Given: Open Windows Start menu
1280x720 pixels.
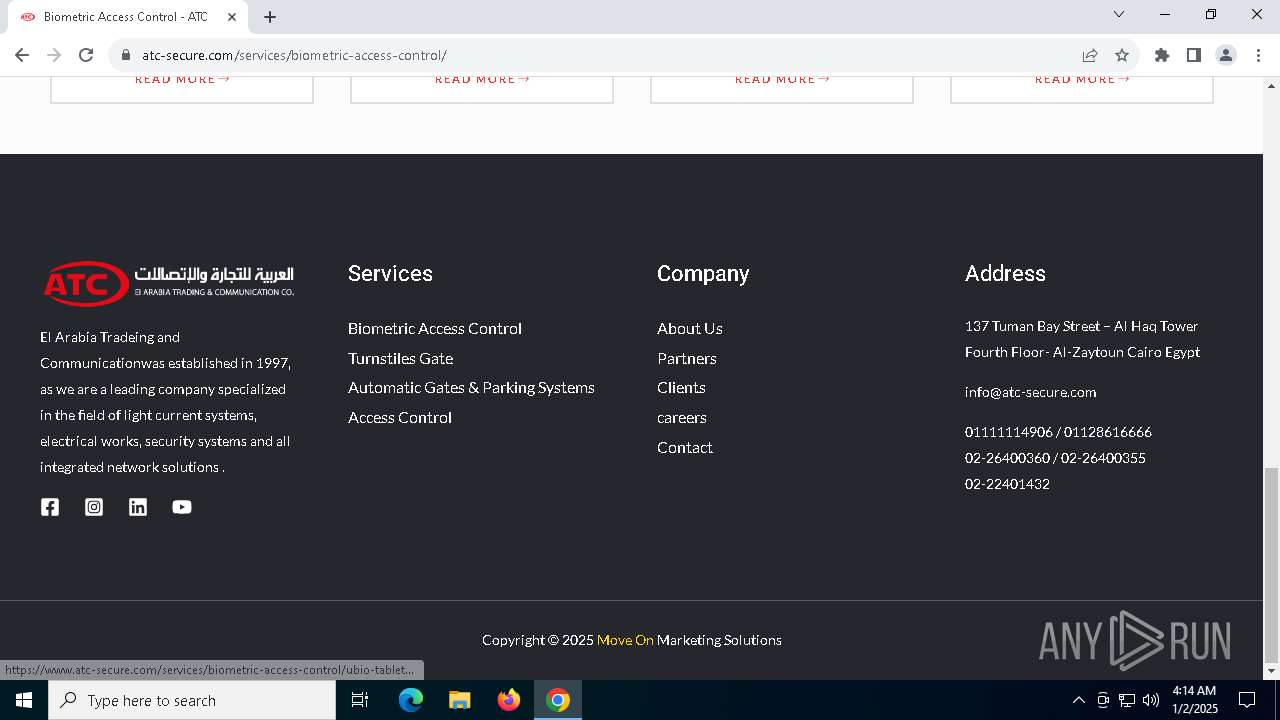Looking at the screenshot, I should pyautogui.click(x=24, y=700).
